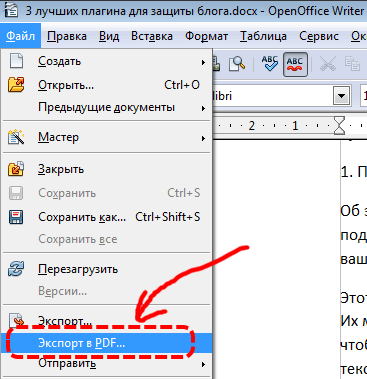
Task: Open the Таблица menu
Action: pos(263,36)
